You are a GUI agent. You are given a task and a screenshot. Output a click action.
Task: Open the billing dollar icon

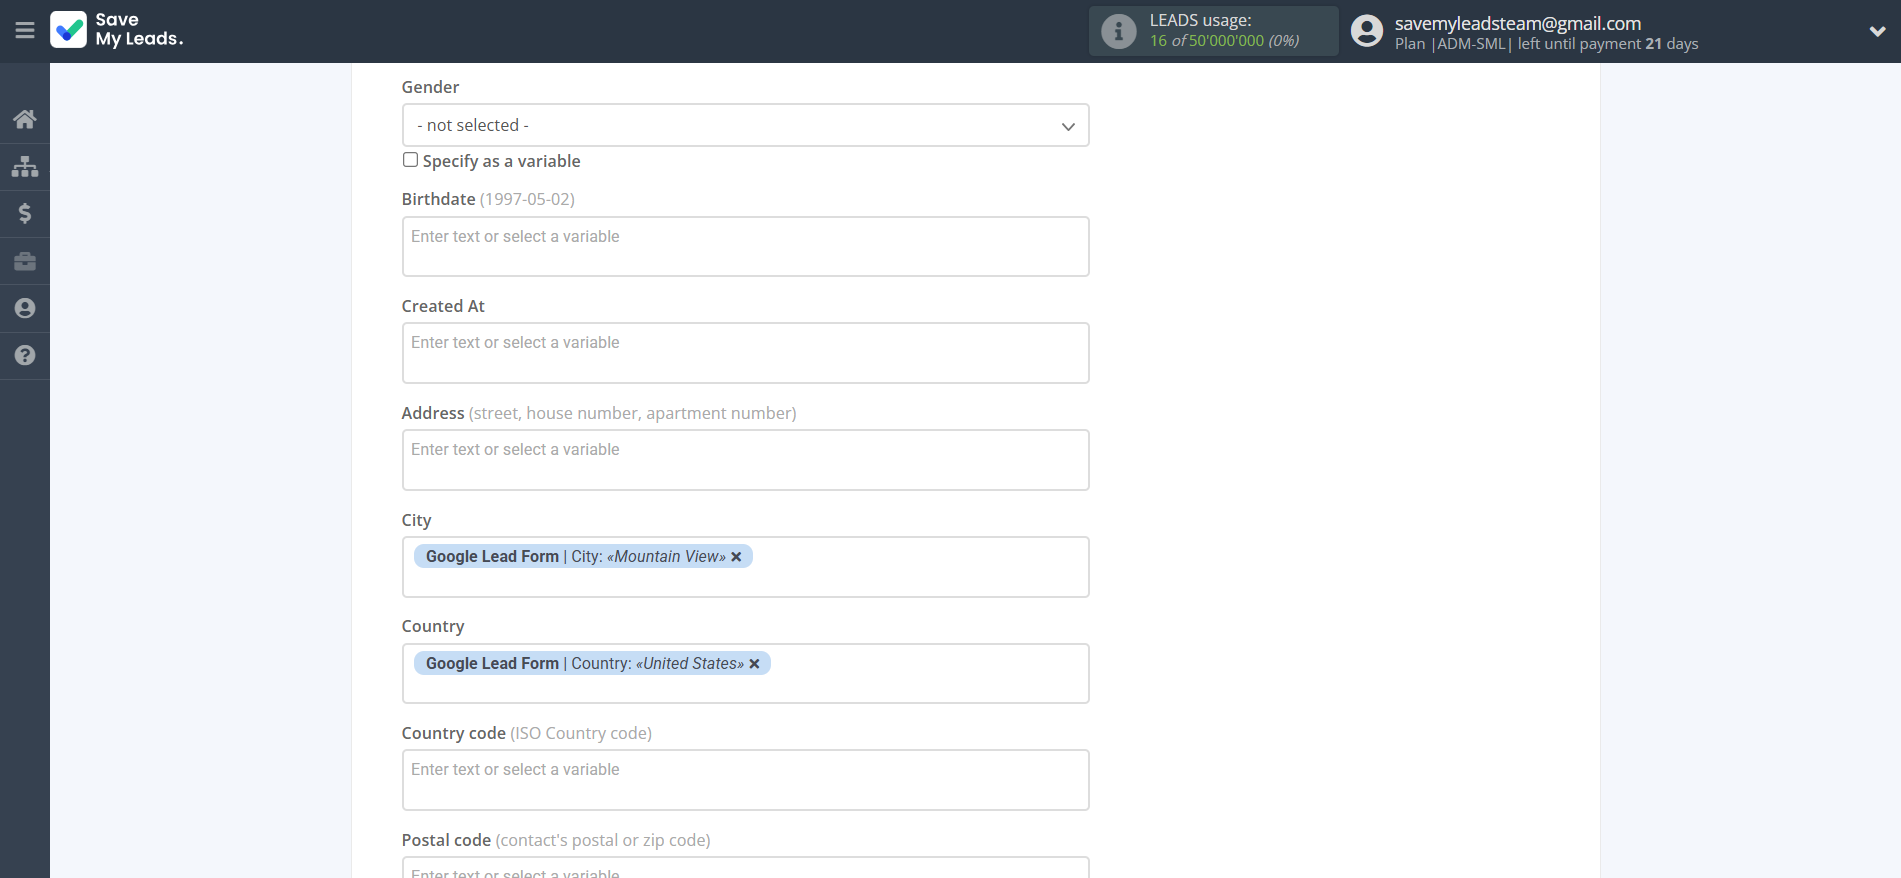tap(25, 213)
